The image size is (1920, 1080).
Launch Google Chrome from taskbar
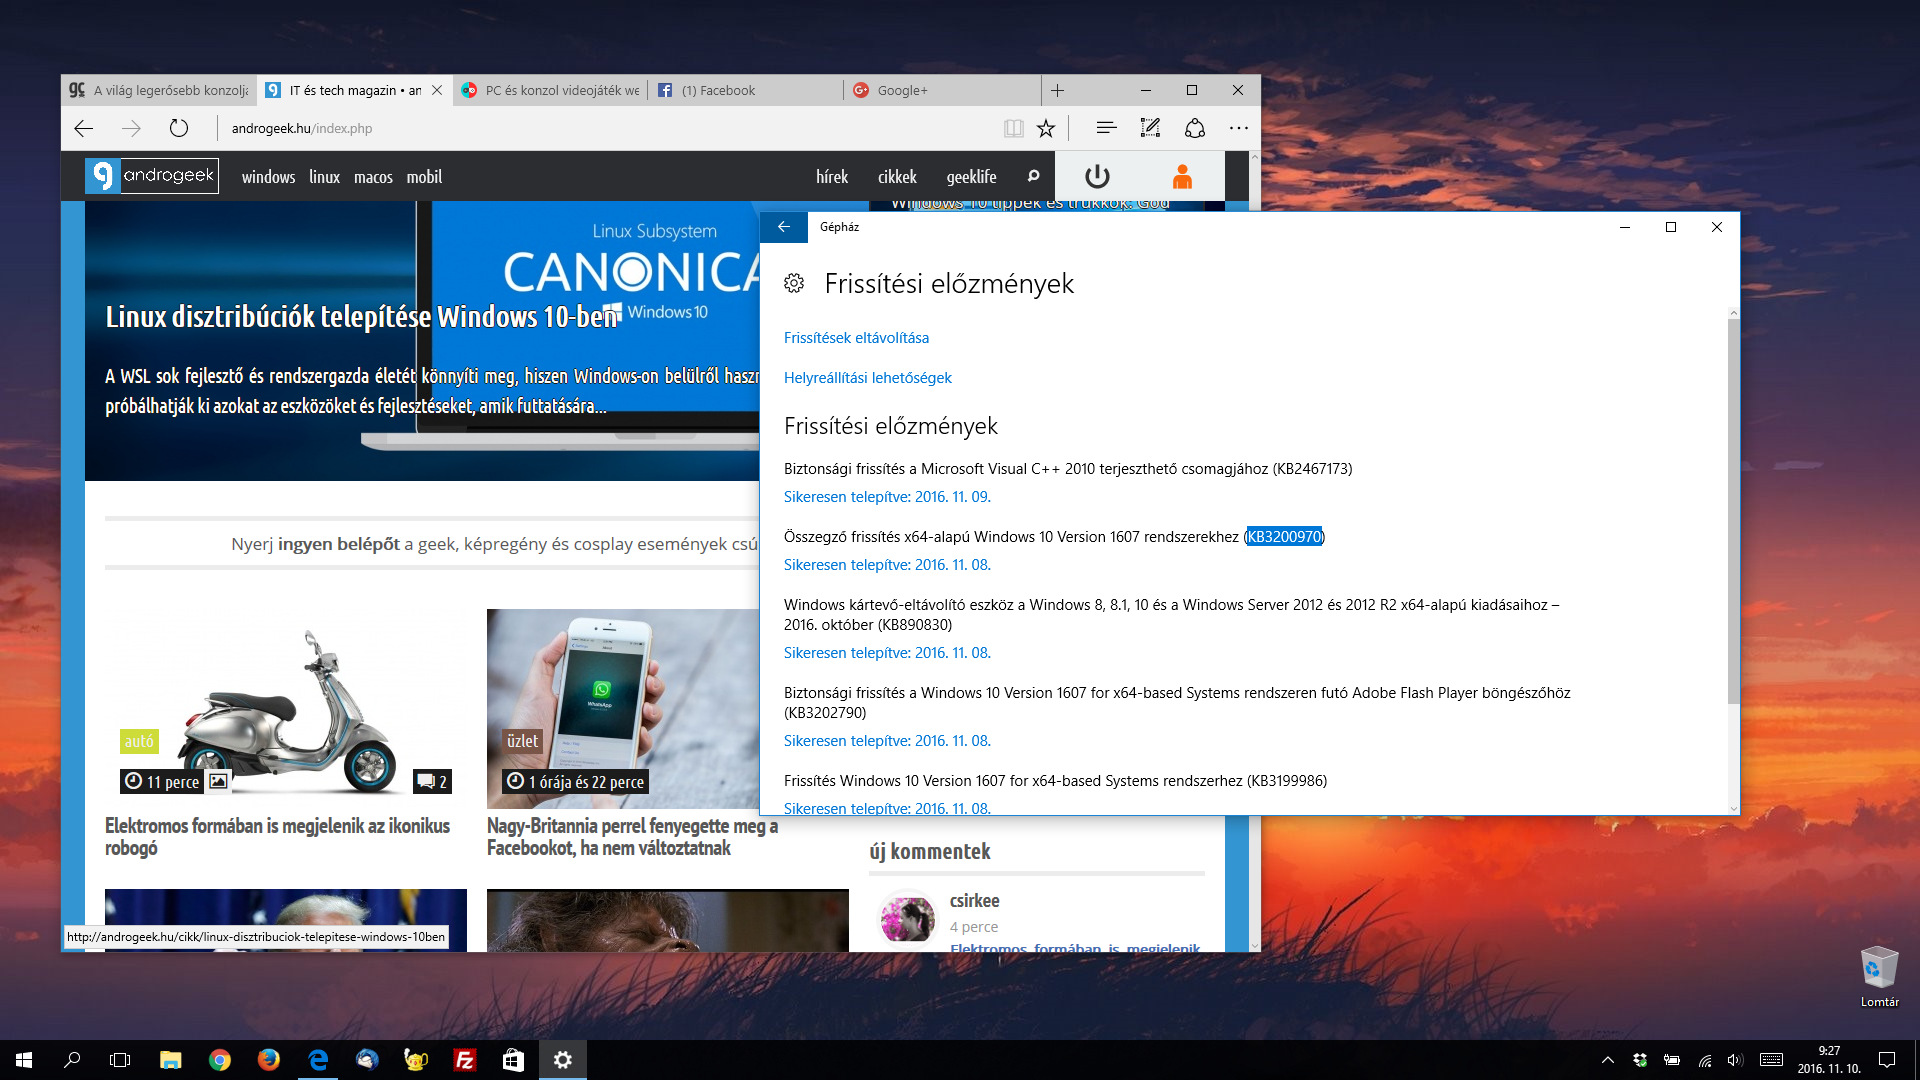tap(219, 1060)
